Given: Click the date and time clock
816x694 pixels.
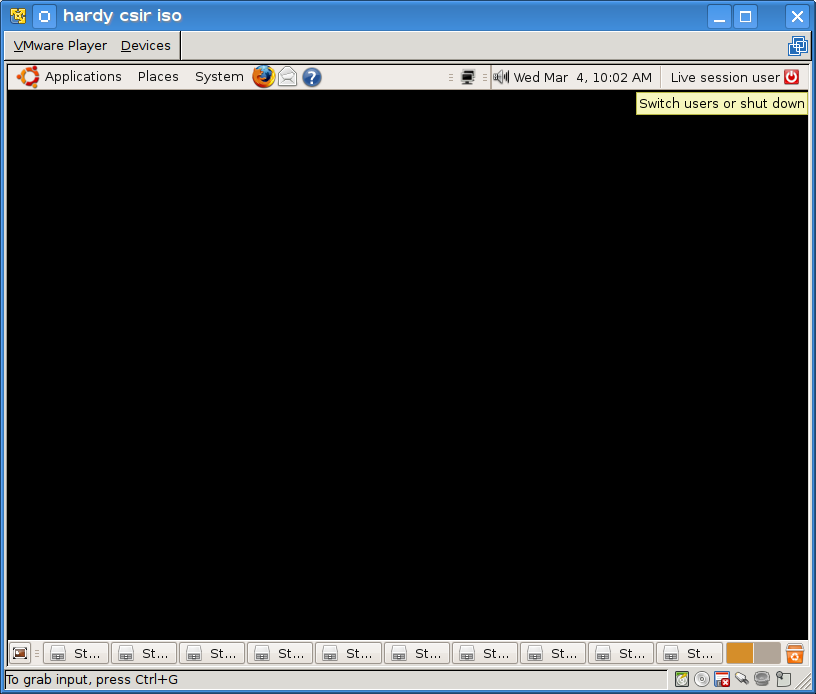Looking at the screenshot, I should coord(582,77).
